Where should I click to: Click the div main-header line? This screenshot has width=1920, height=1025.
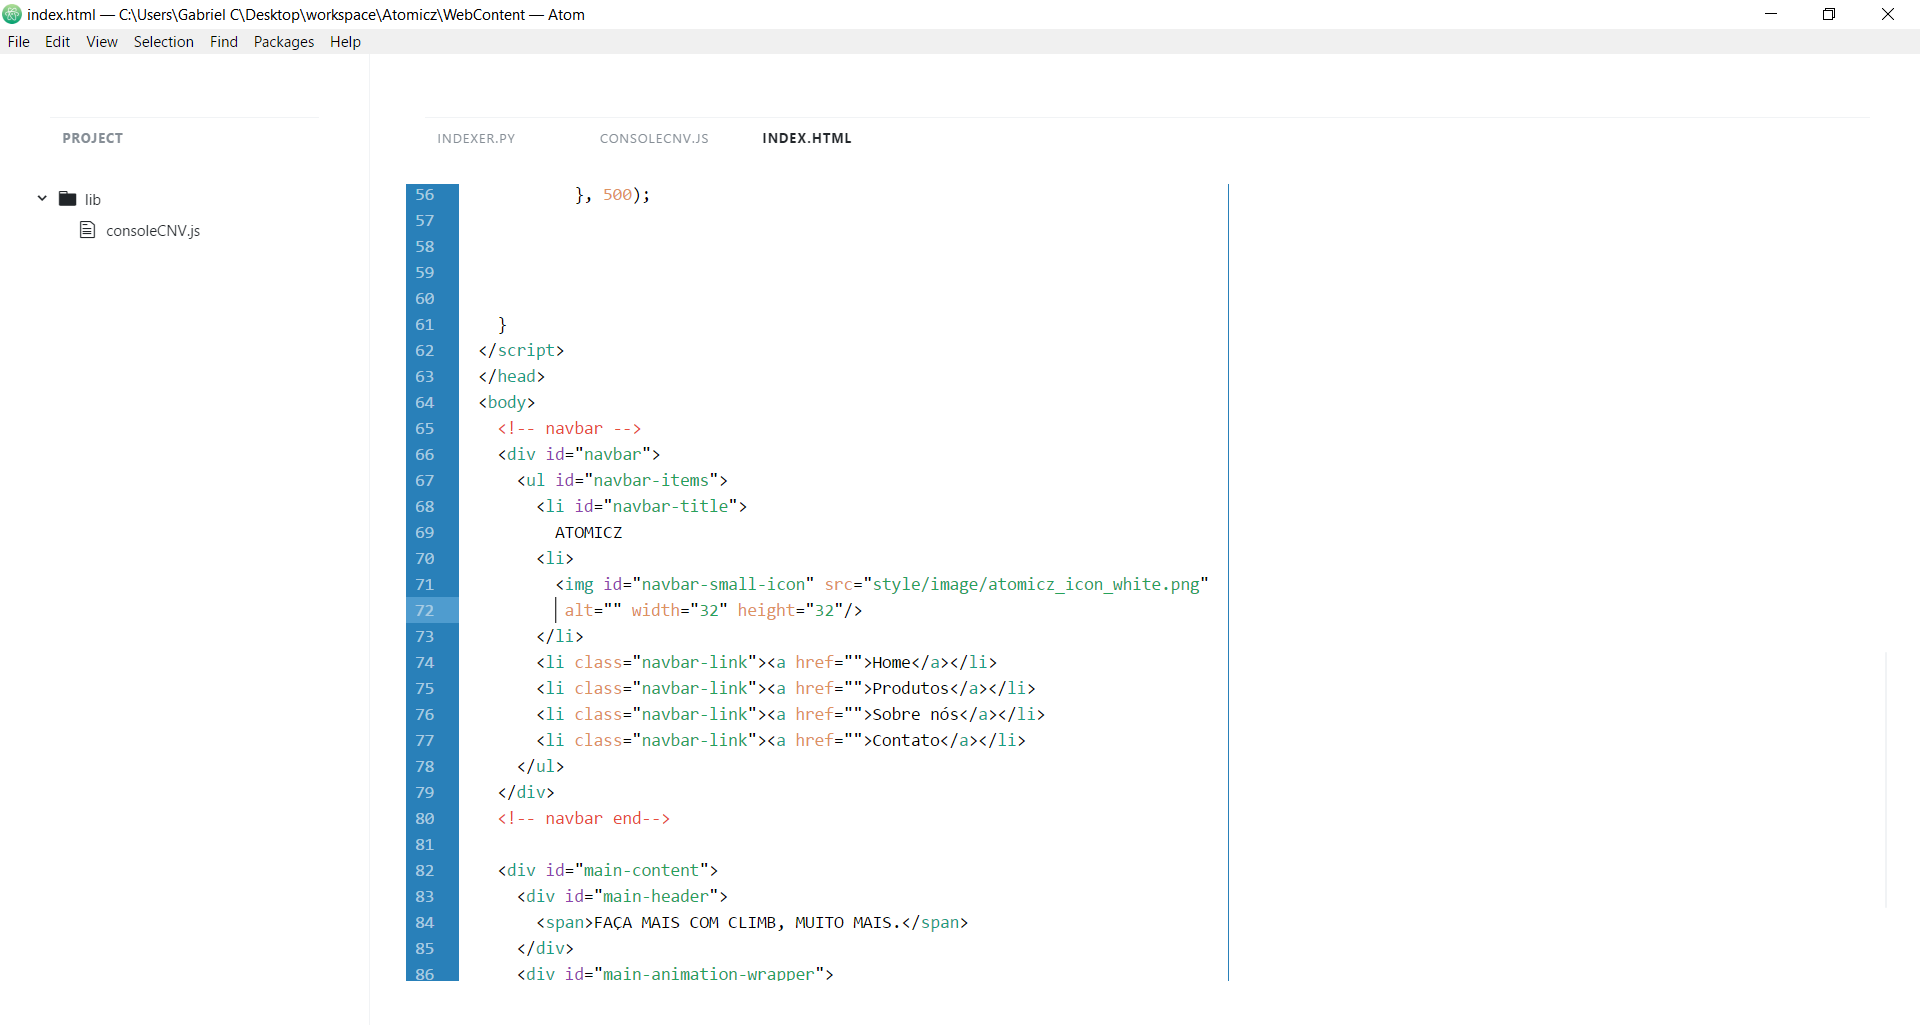click(x=622, y=897)
